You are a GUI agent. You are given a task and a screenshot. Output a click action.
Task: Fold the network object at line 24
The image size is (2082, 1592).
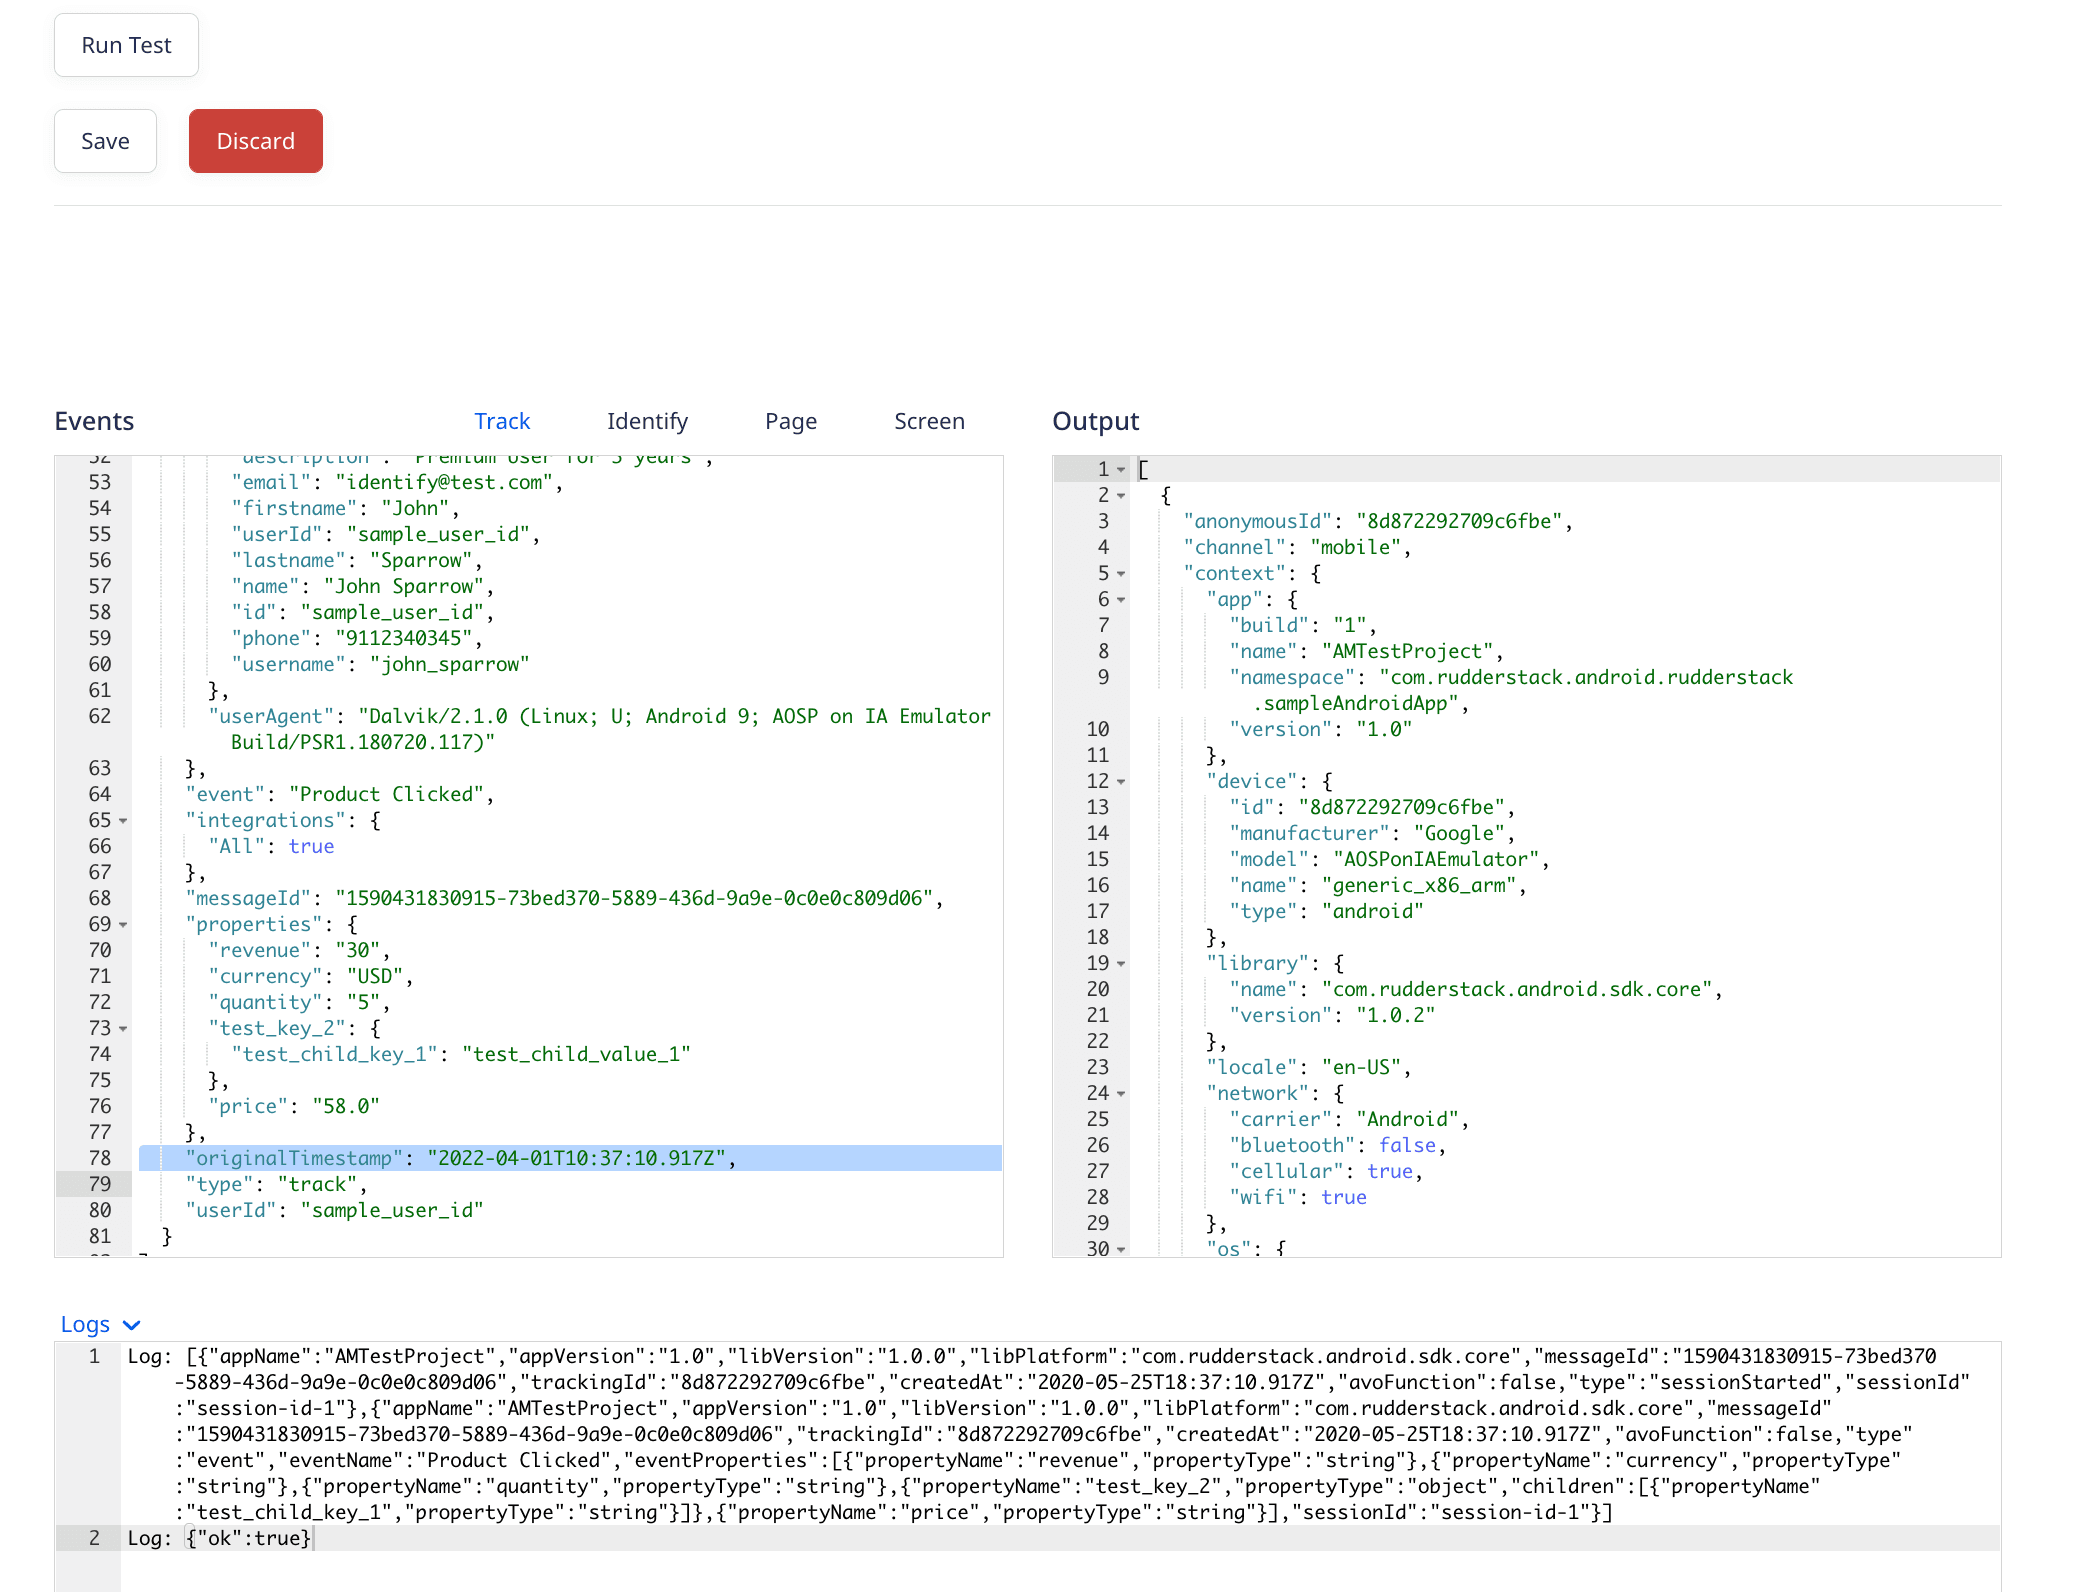point(1122,1094)
